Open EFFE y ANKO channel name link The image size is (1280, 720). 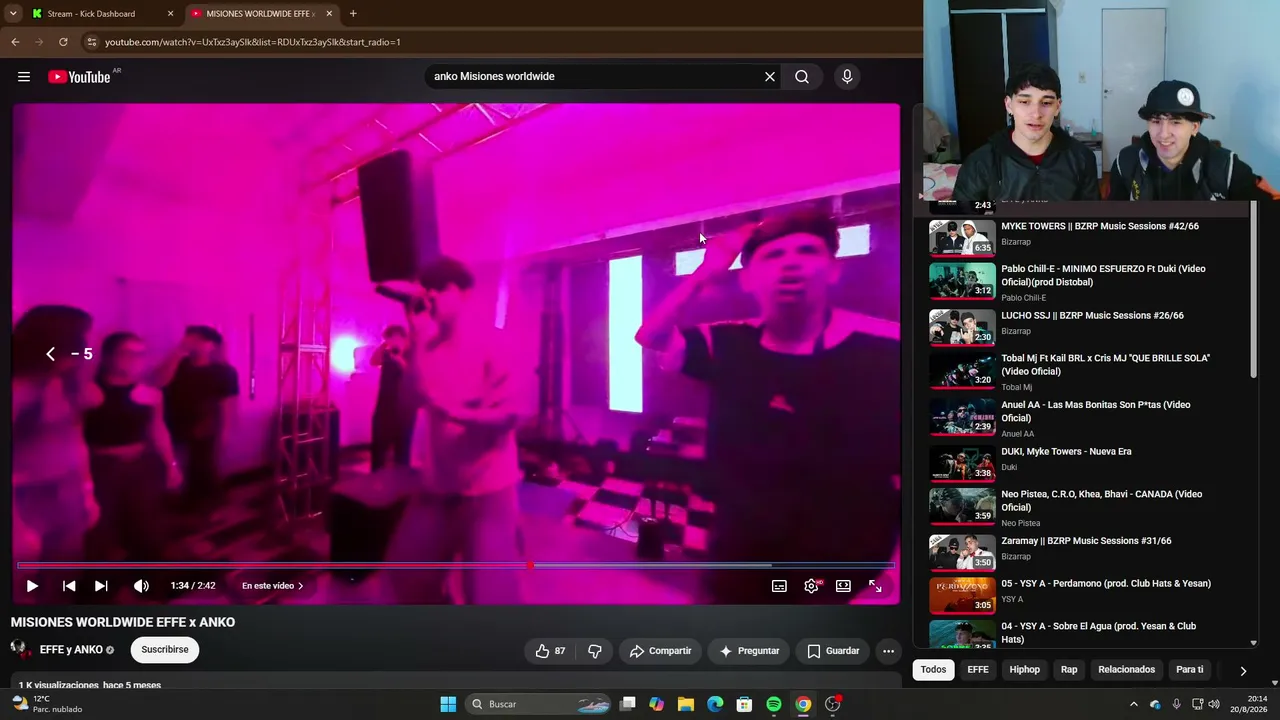click(71, 650)
